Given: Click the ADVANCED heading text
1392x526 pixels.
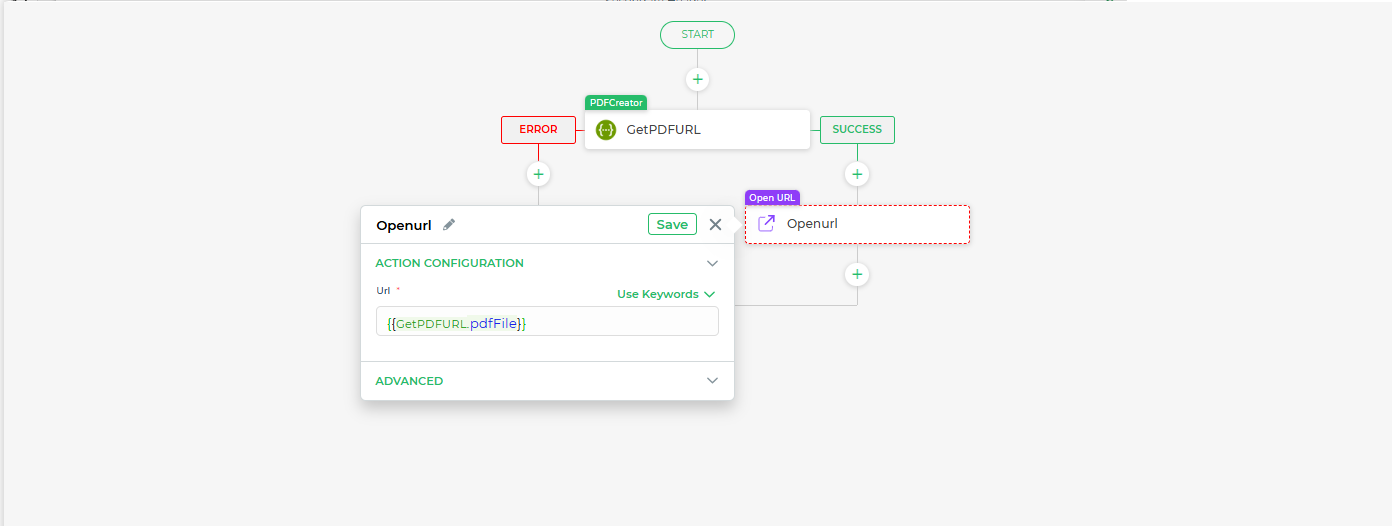Looking at the screenshot, I should click(x=409, y=381).
